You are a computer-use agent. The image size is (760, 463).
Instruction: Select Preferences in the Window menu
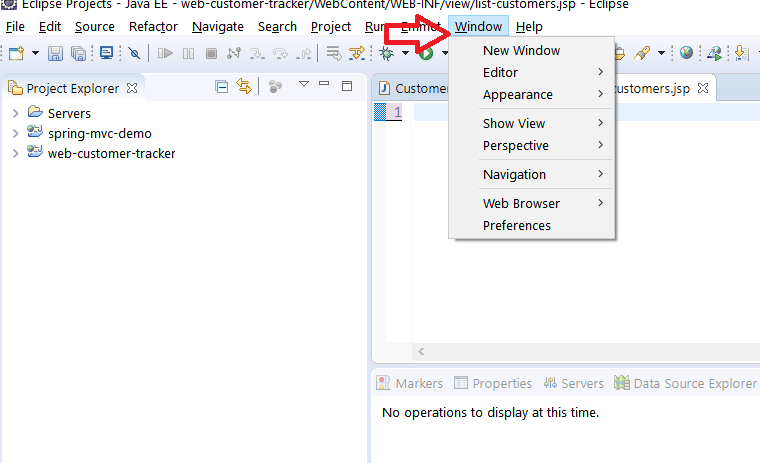[532, 225]
